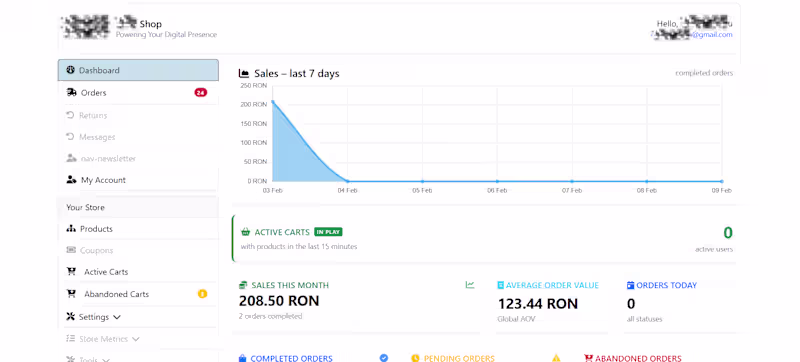
Task: Click the 04 Feb data point on chart
Action: point(347,181)
